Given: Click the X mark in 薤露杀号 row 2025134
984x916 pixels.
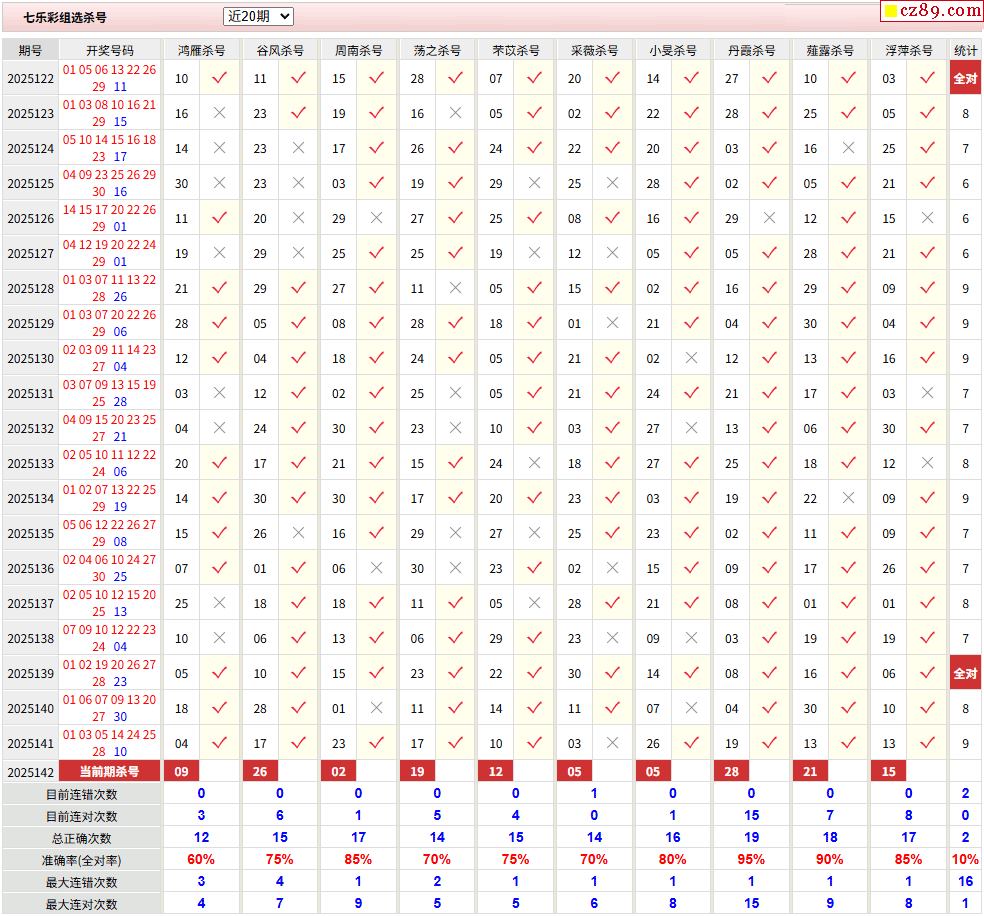Looking at the screenshot, I should (x=848, y=499).
